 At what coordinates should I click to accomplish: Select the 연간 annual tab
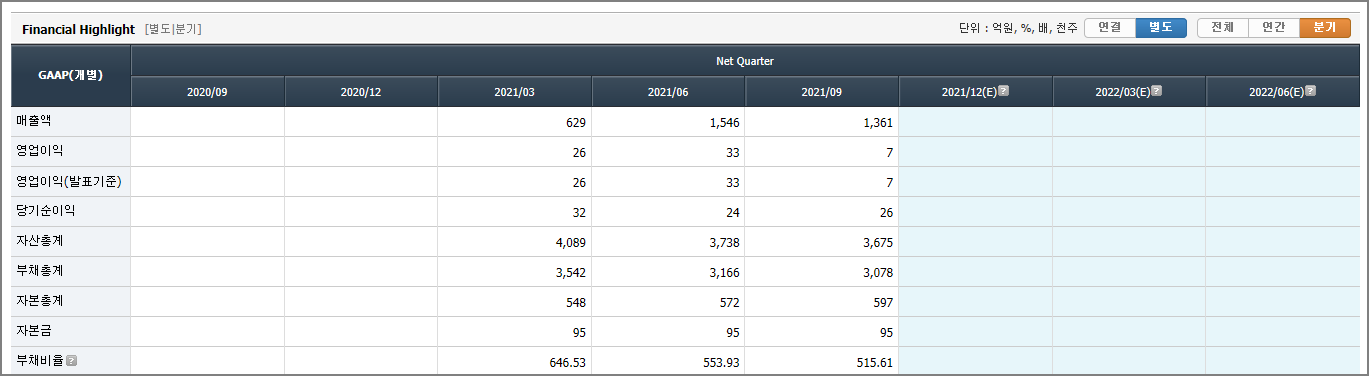point(1273,28)
